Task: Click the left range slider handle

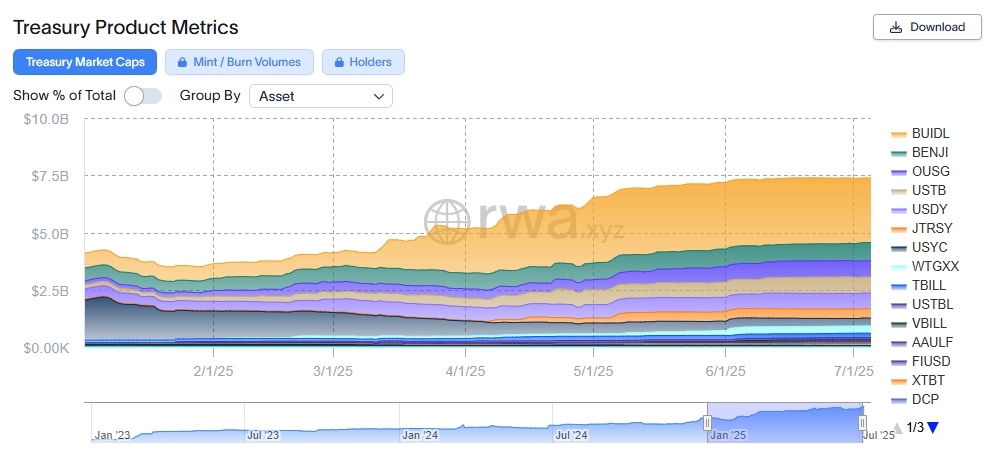Action: (x=708, y=422)
